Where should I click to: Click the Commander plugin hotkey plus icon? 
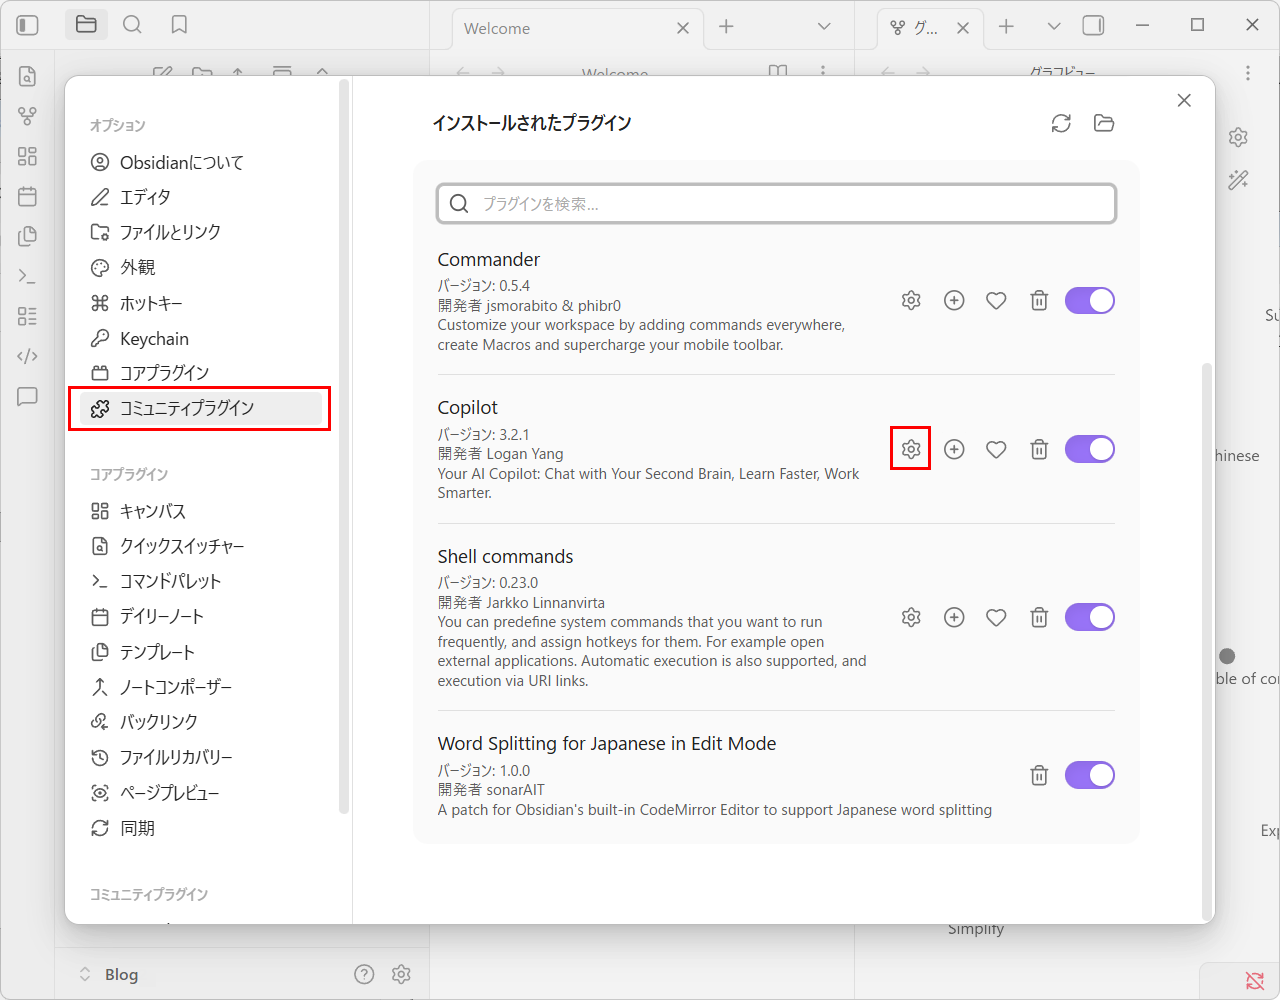point(954,301)
